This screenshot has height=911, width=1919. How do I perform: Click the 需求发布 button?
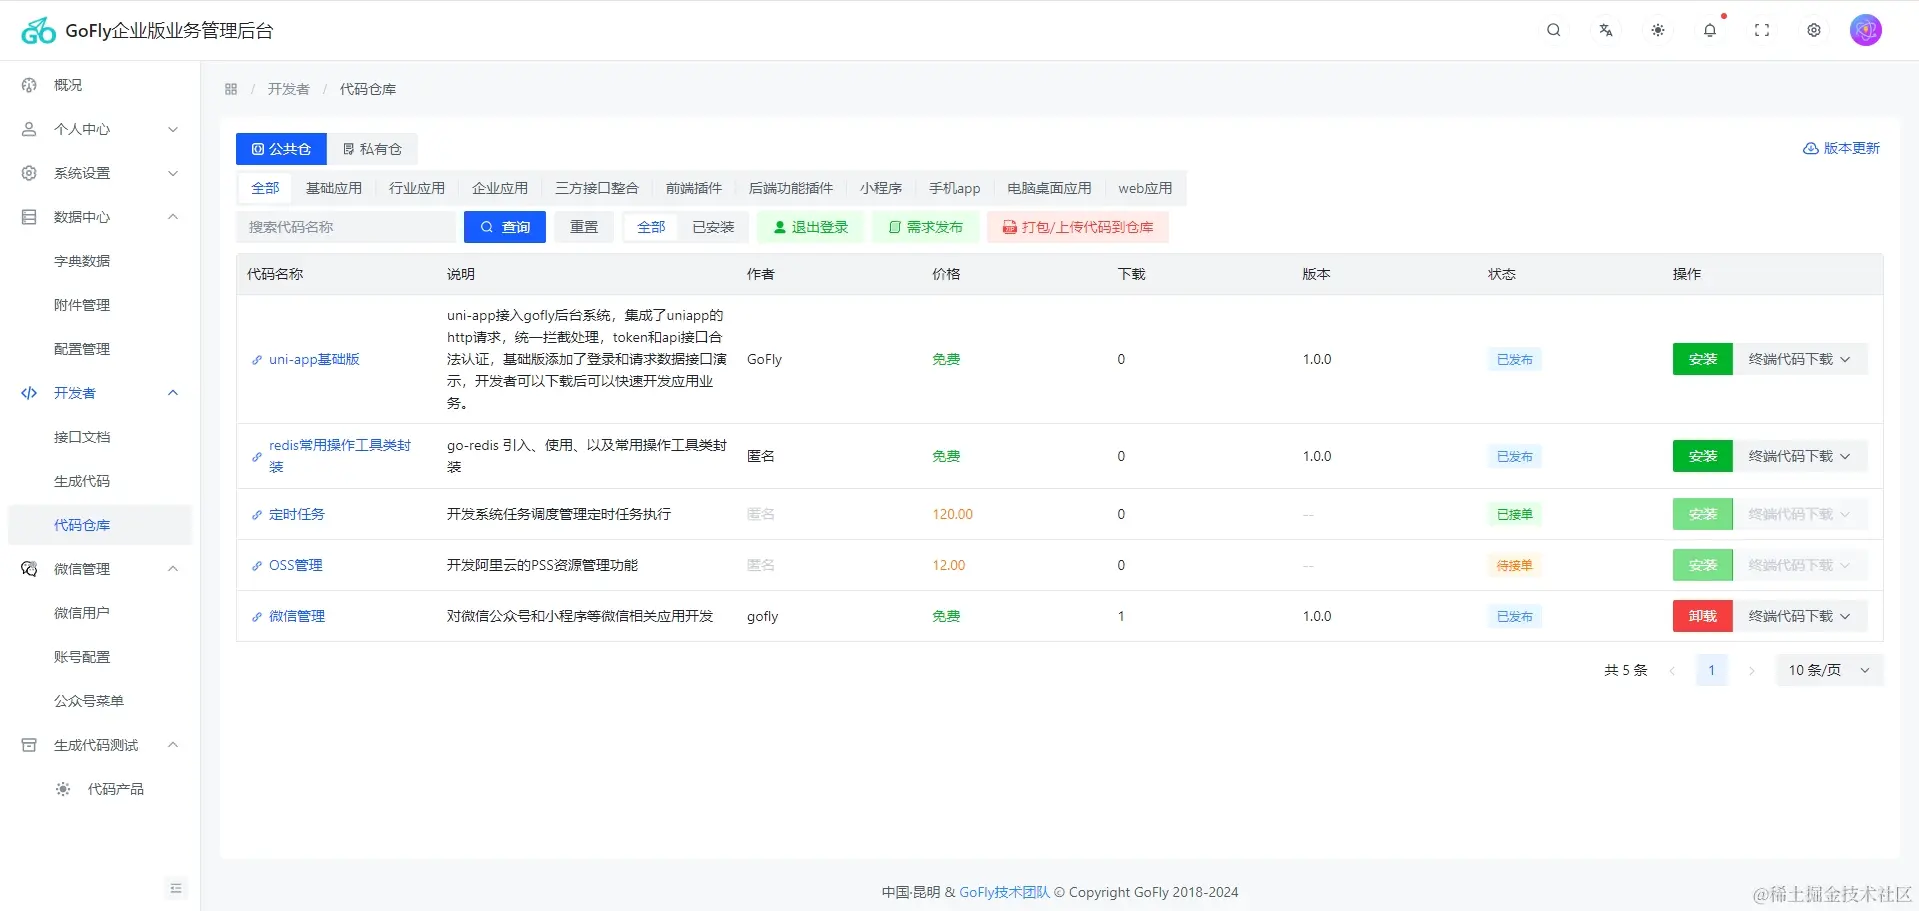point(926,227)
